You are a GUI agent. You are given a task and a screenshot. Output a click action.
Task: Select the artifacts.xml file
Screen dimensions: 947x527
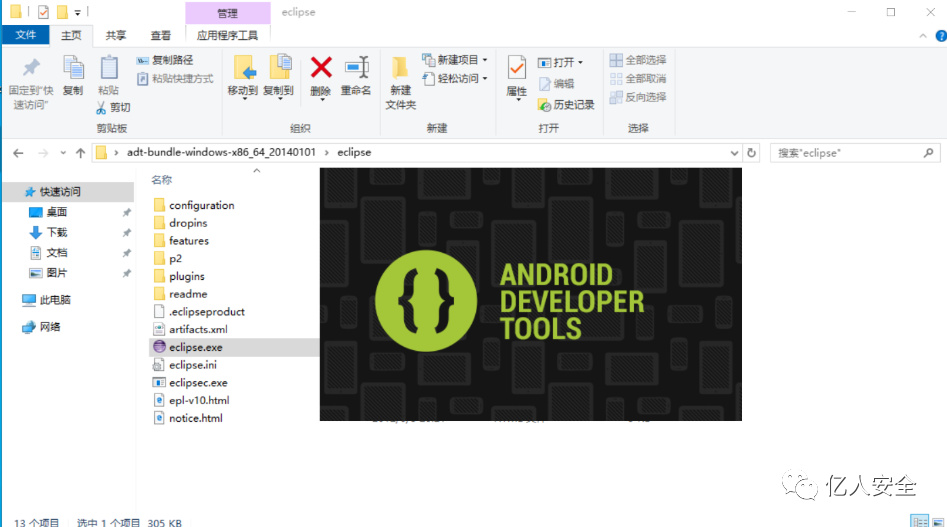point(191,330)
